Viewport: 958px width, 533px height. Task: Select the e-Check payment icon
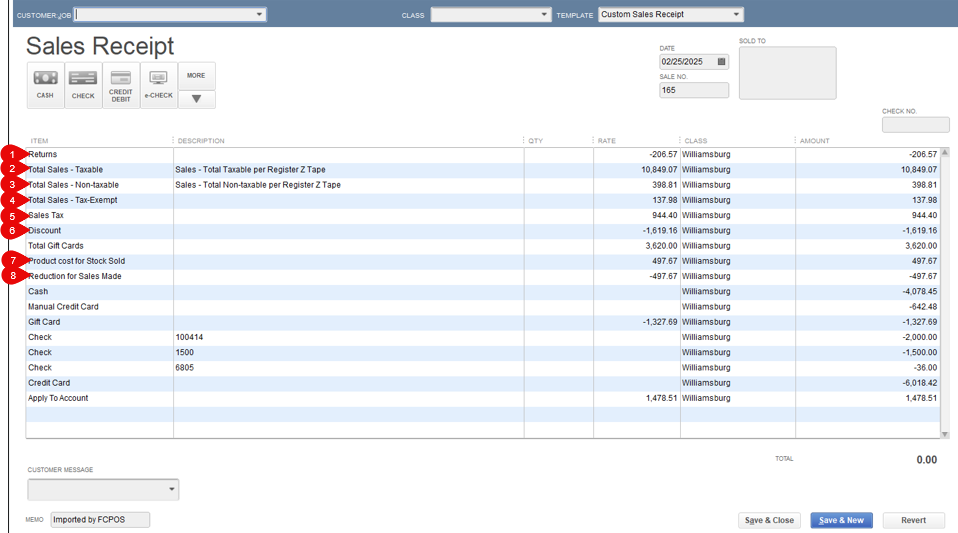(158, 84)
